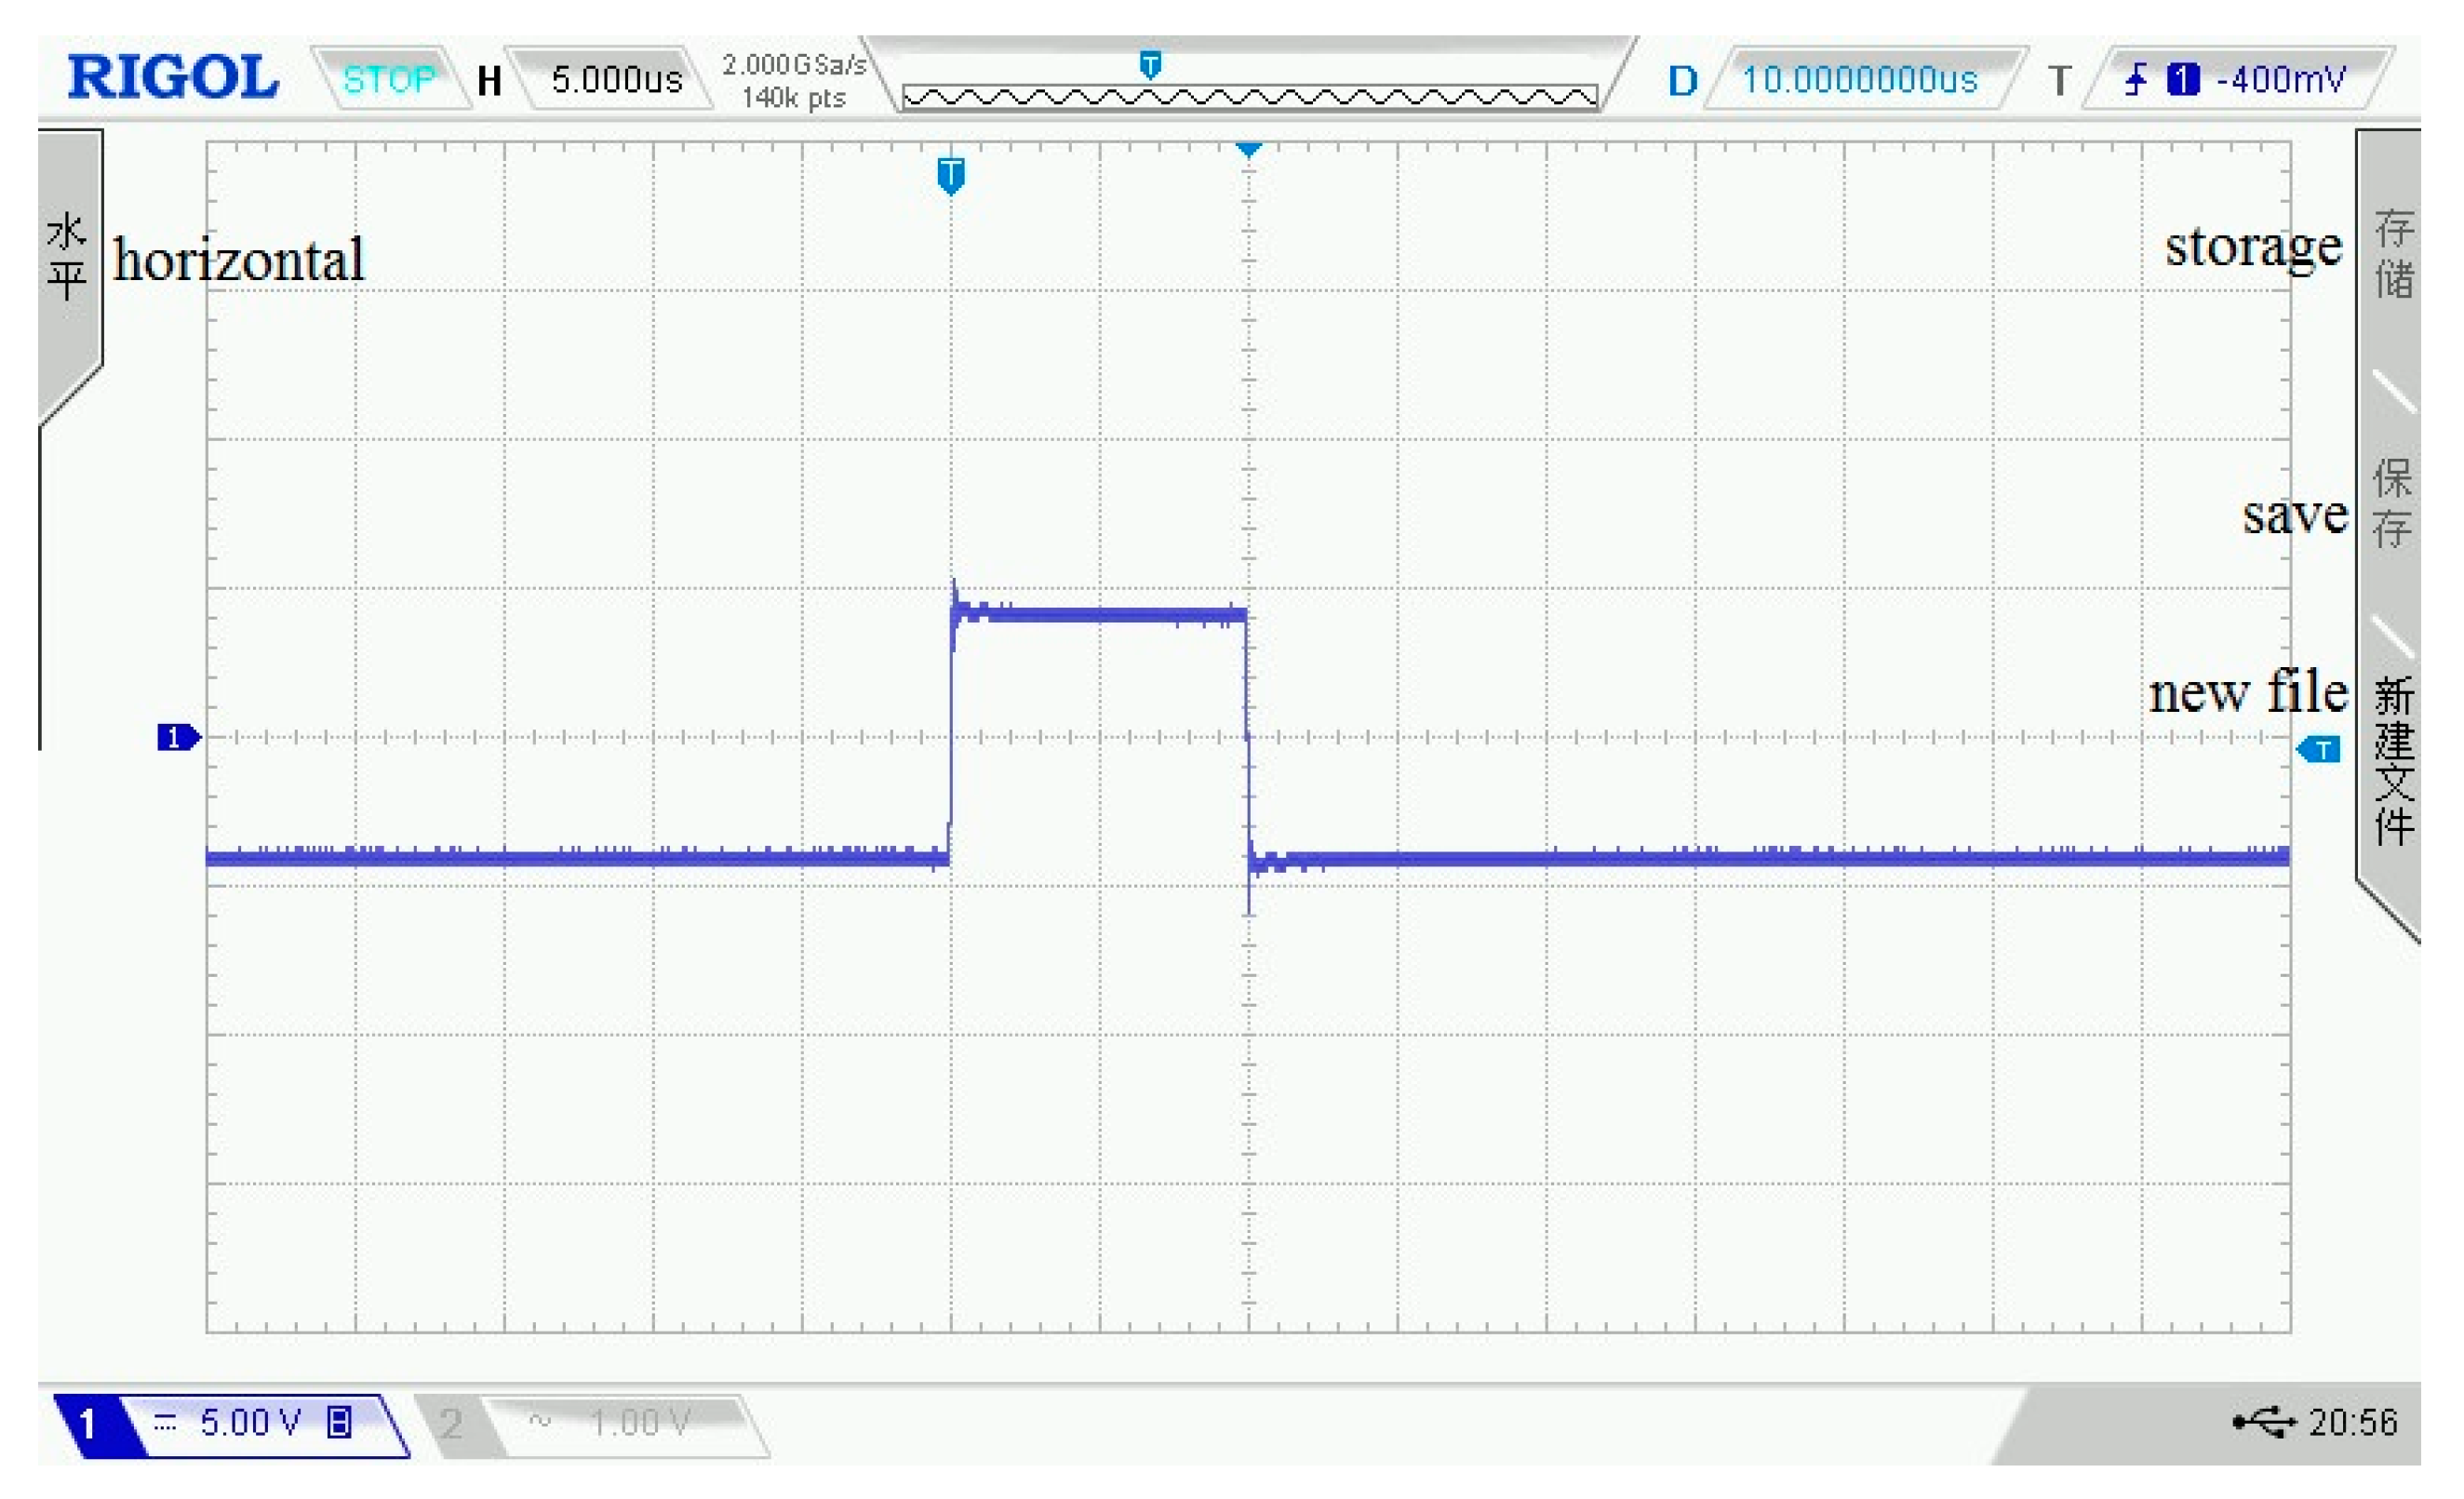Click the channel 1 ground level marker

pos(178,737)
